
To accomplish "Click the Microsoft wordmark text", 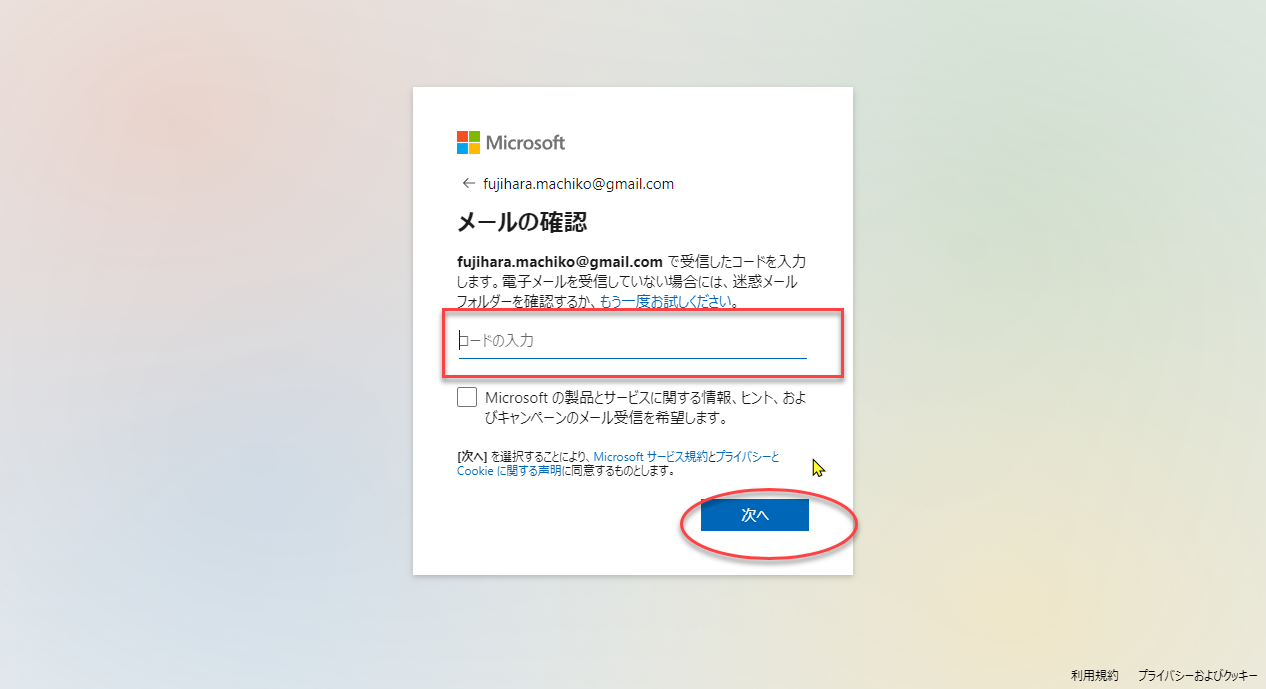I will click(x=525, y=143).
